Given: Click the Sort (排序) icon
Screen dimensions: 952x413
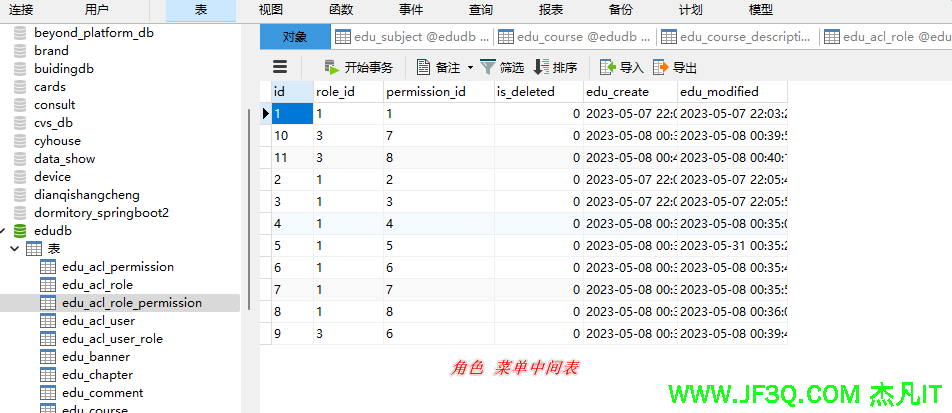Looking at the screenshot, I should click(541, 67).
